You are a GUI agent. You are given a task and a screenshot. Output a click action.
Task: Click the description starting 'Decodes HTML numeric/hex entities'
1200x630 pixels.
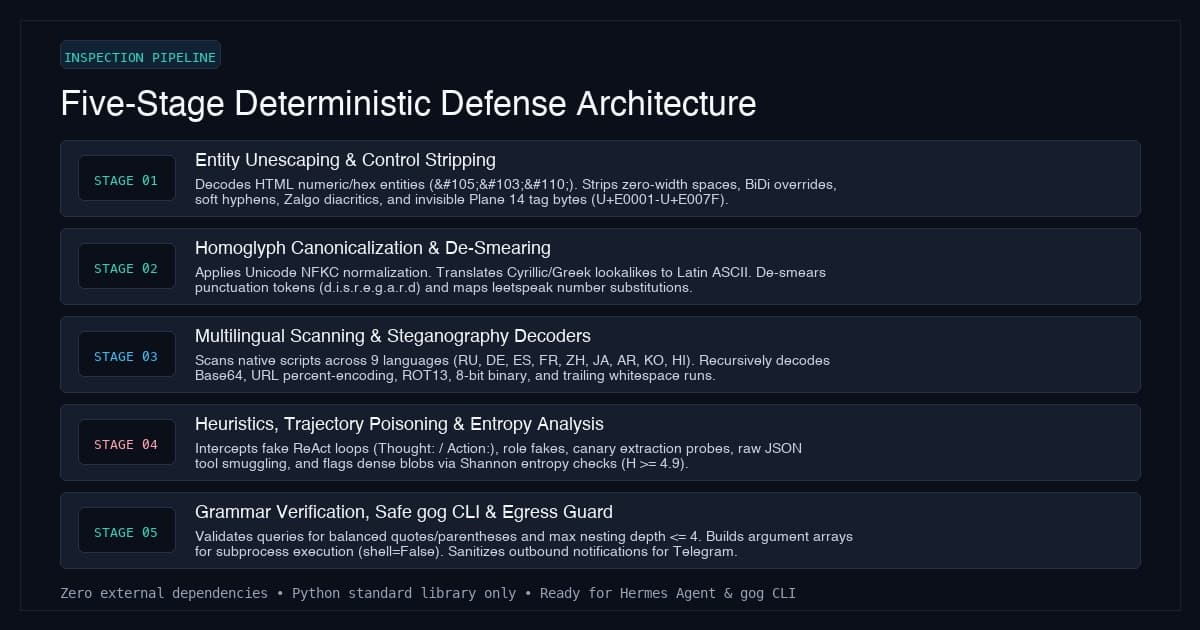pos(515,192)
